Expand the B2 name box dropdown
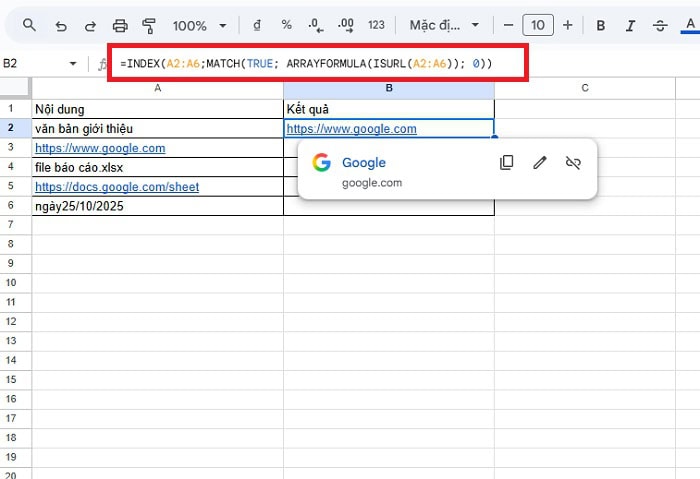The width and height of the screenshot is (700, 479). point(73,64)
